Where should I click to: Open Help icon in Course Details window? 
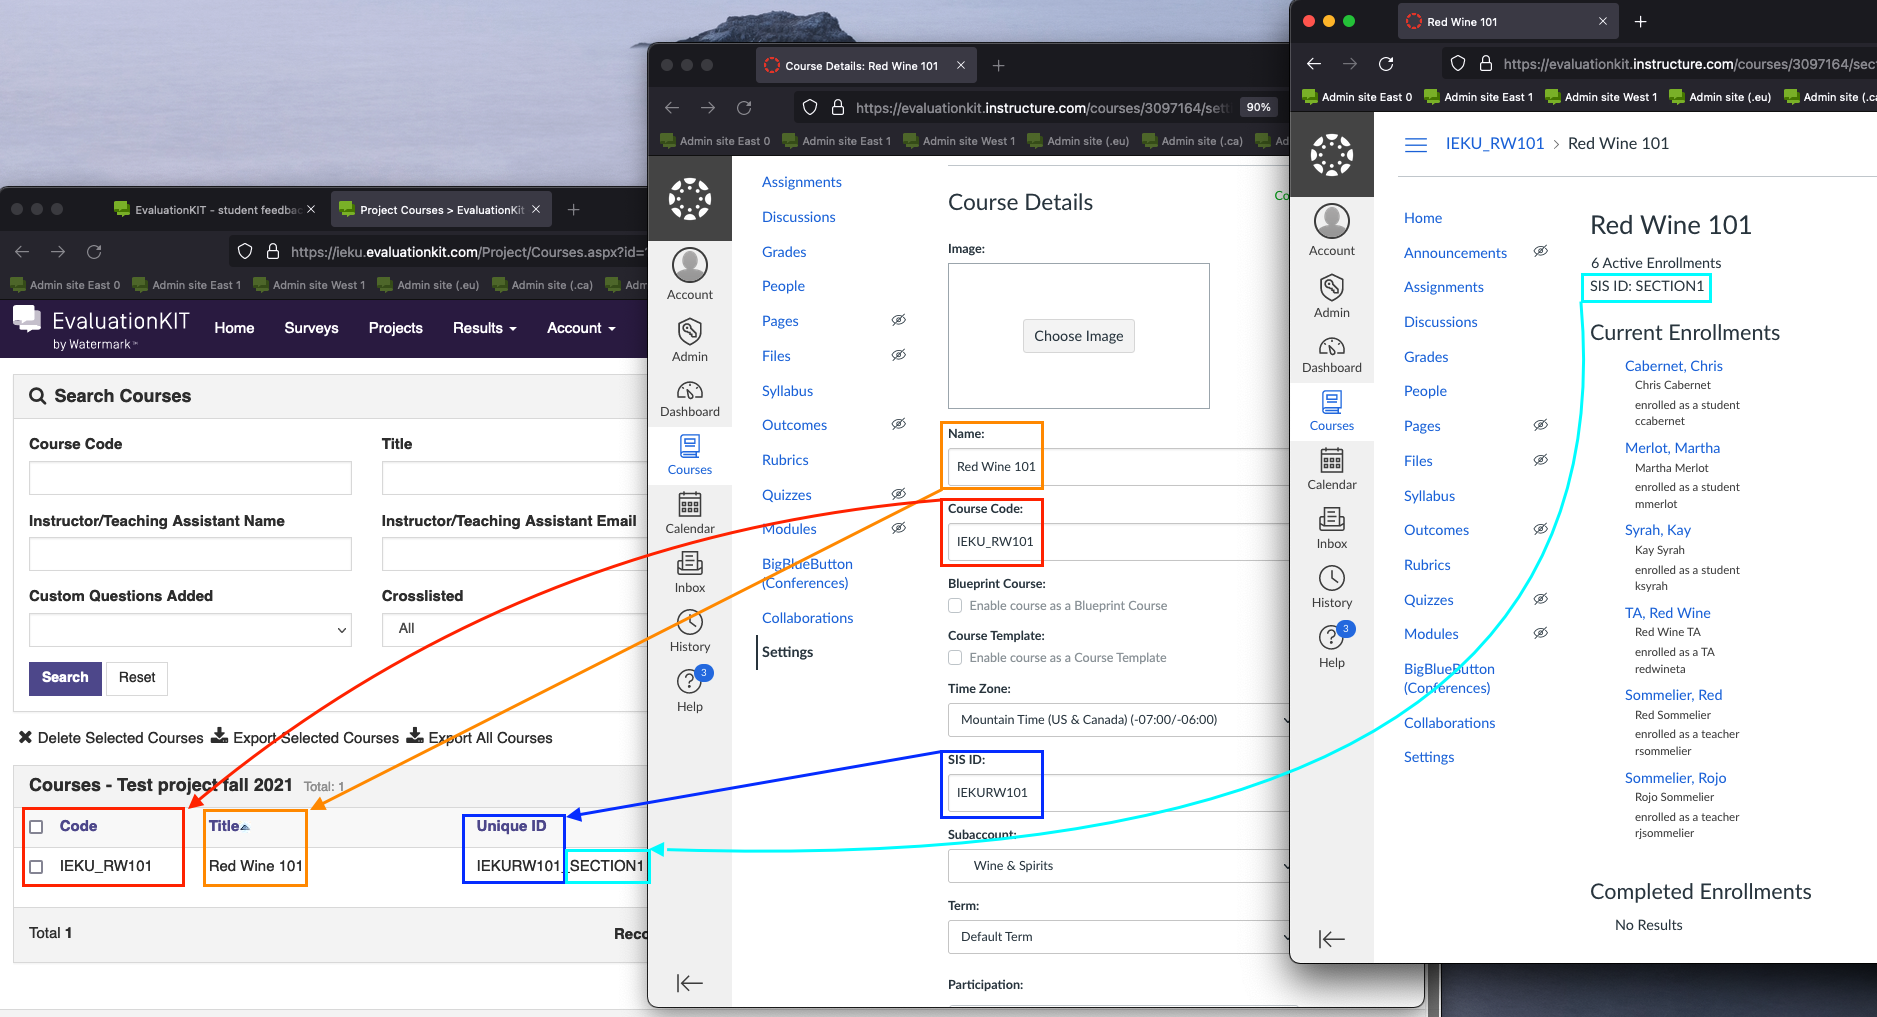coord(690,690)
